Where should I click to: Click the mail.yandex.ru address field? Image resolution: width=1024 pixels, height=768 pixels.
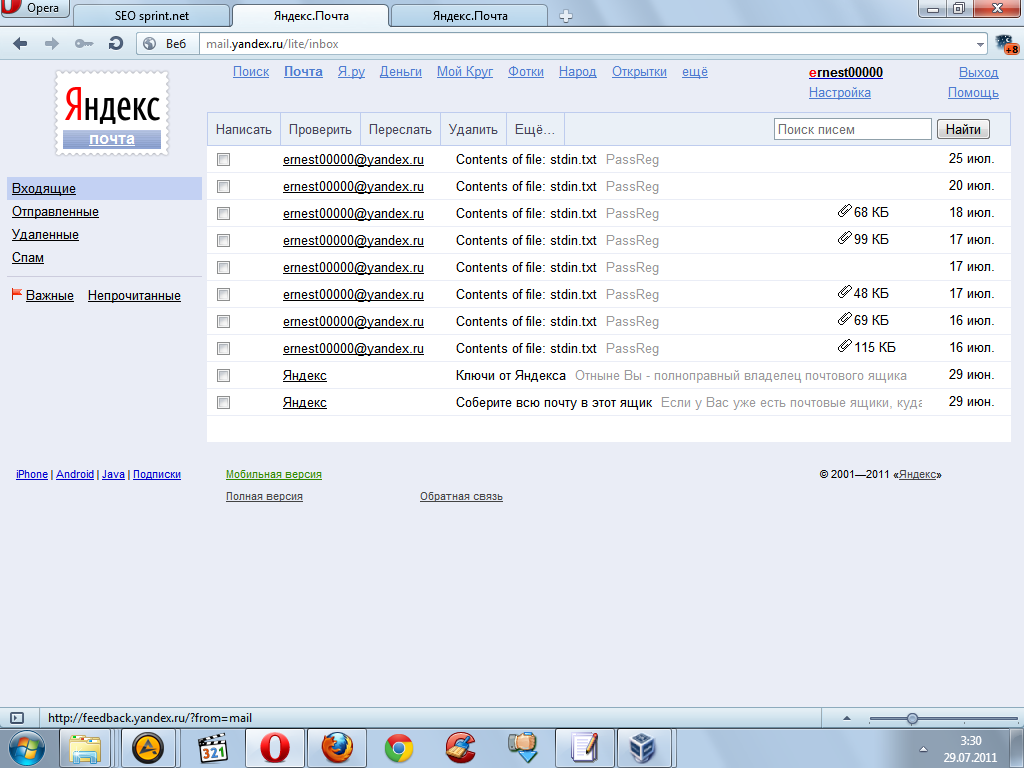pyautogui.click(x=586, y=44)
